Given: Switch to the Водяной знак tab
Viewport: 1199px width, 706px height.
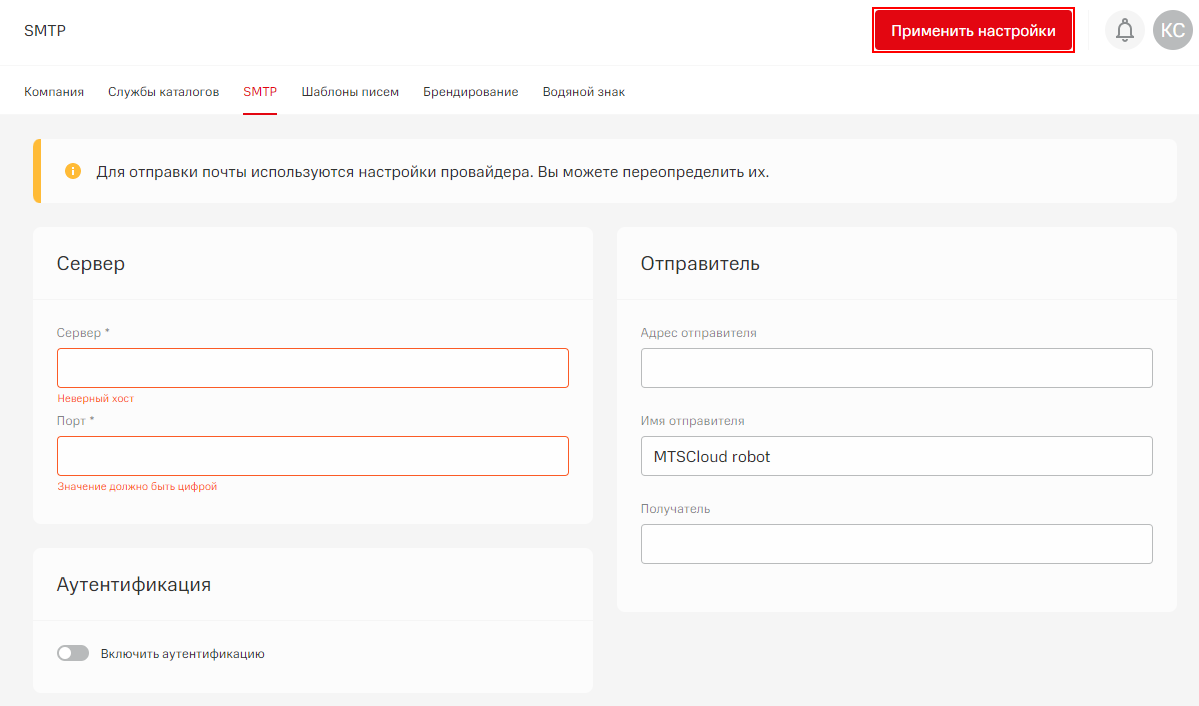Looking at the screenshot, I should [x=583, y=92].
